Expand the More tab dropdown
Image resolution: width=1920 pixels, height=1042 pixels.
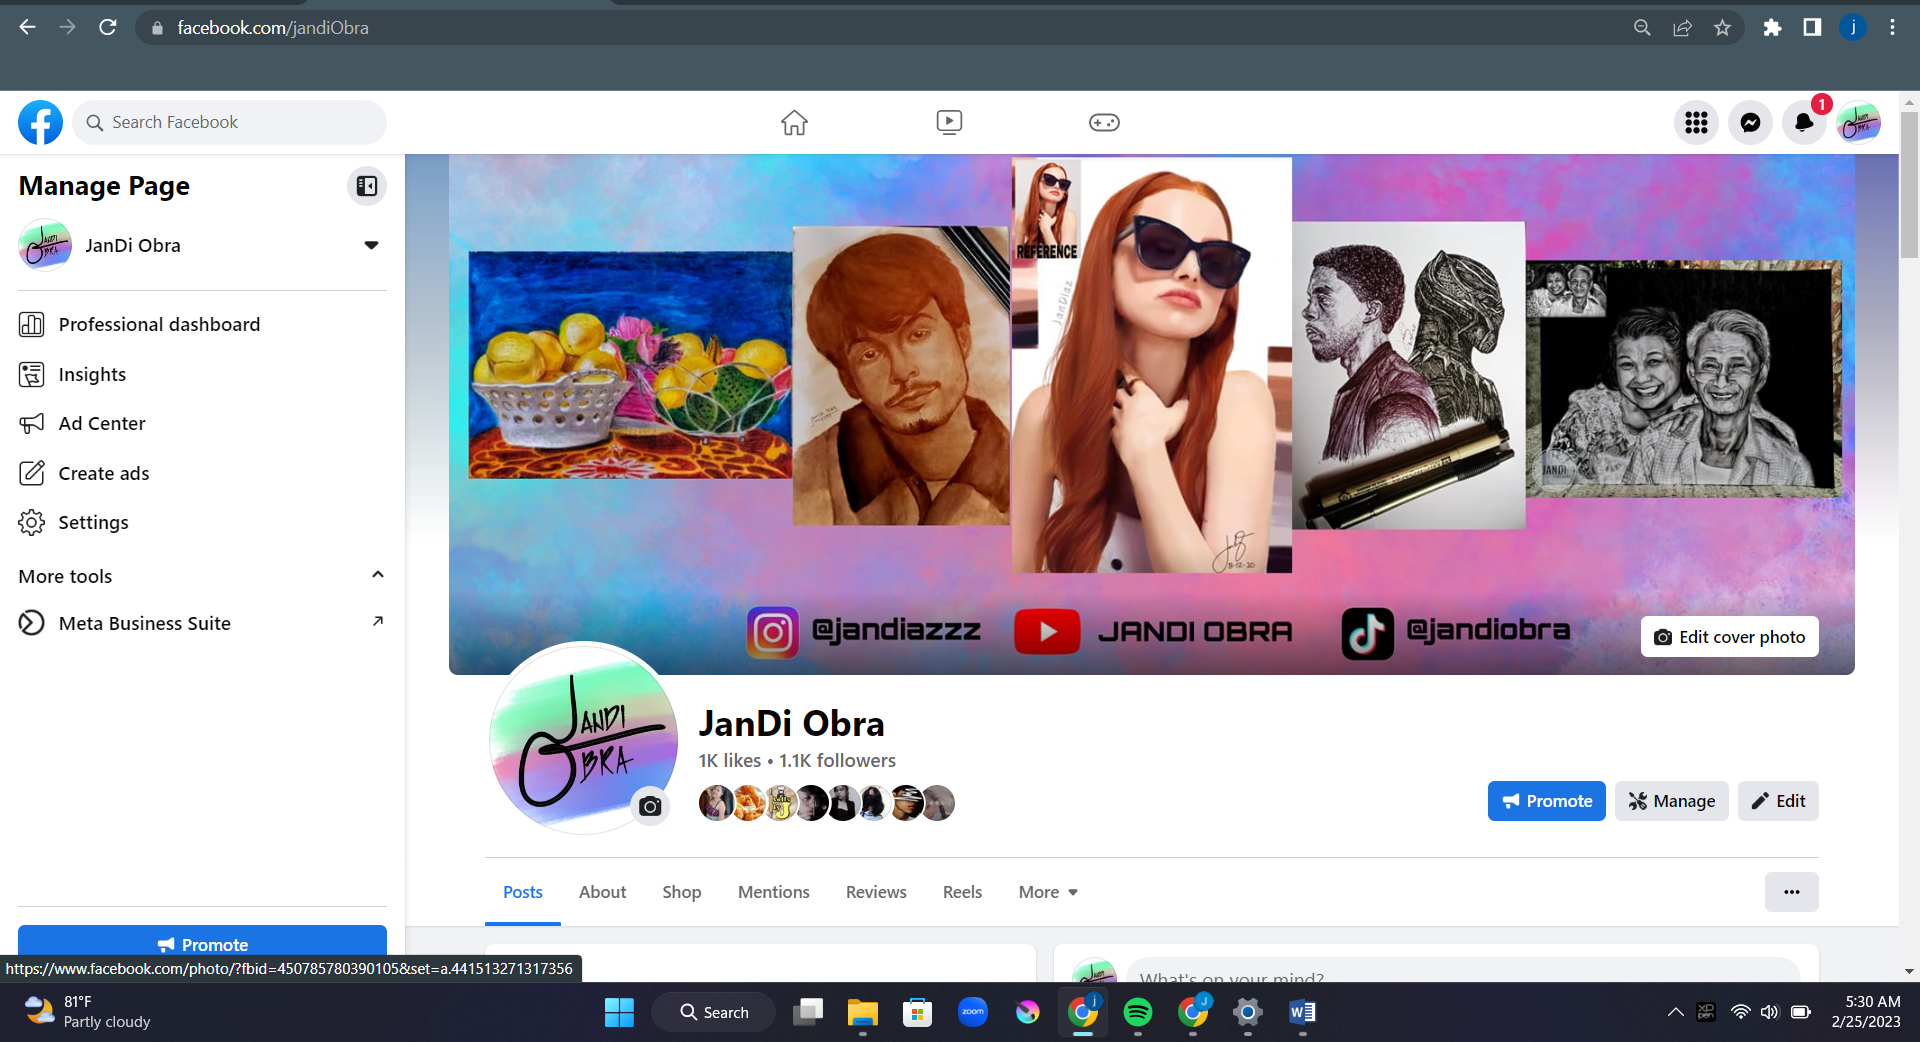click(1048, 892)
